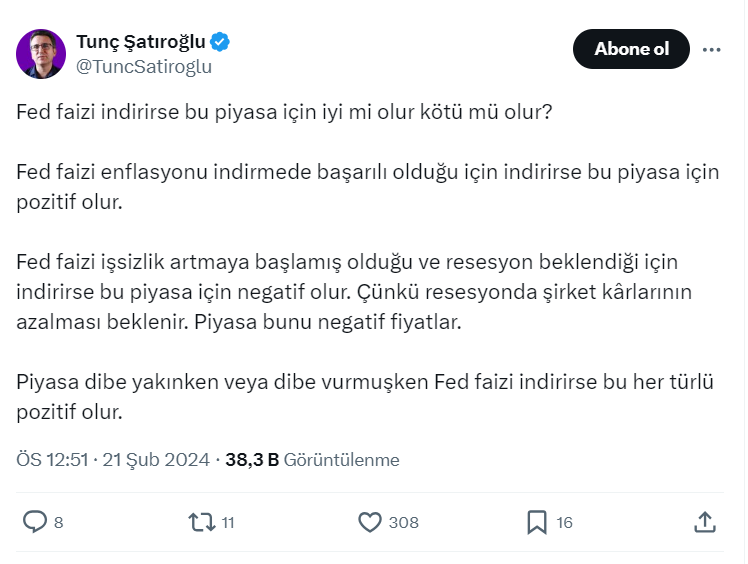Click the ÖS 12:51 · 21 Şub 2024 timestamp
Viewport: 748px width, 564px height.
pyautogui.click(x=114, y=460)
